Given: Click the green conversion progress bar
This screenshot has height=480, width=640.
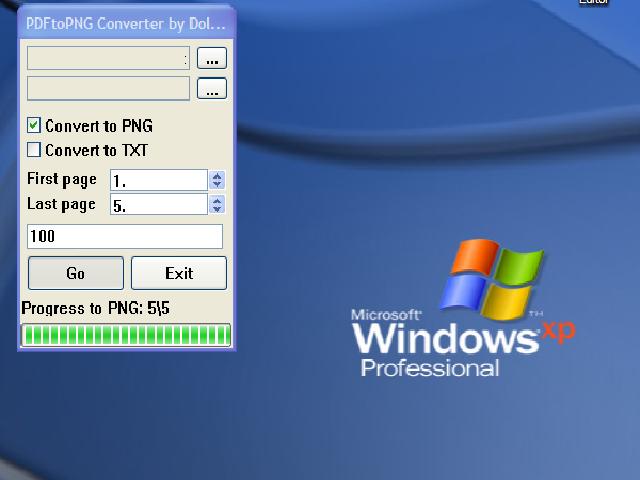Looking at the screenshot, I should (126, 335).
